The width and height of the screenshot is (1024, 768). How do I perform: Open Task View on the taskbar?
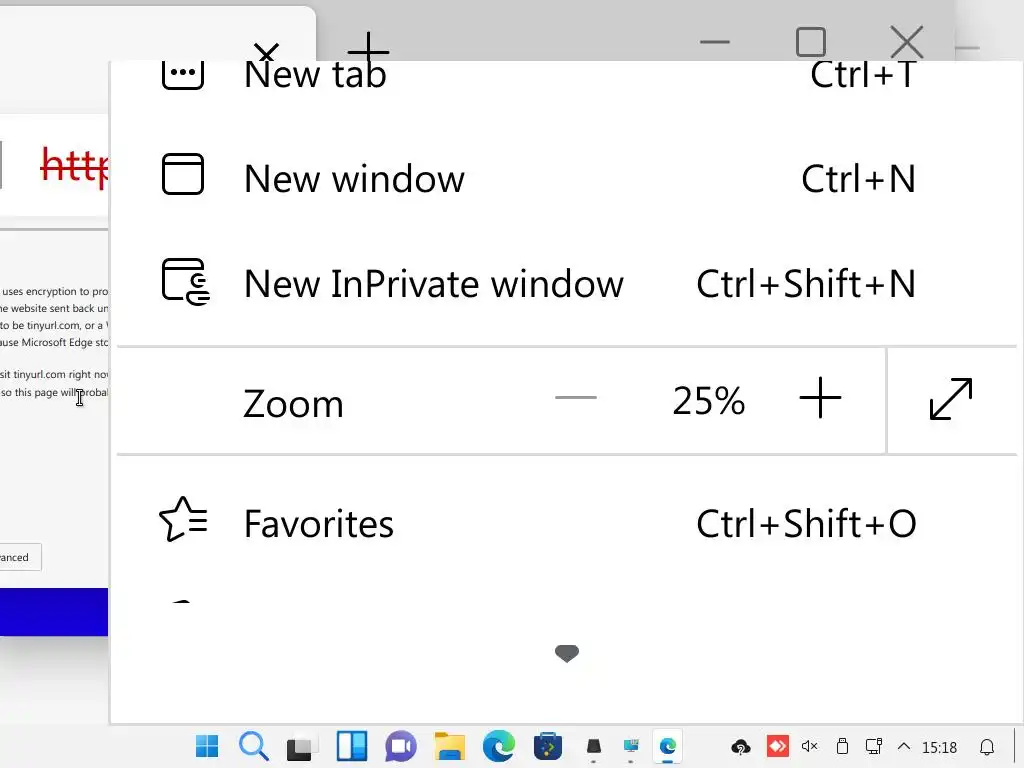pos(302,746)
